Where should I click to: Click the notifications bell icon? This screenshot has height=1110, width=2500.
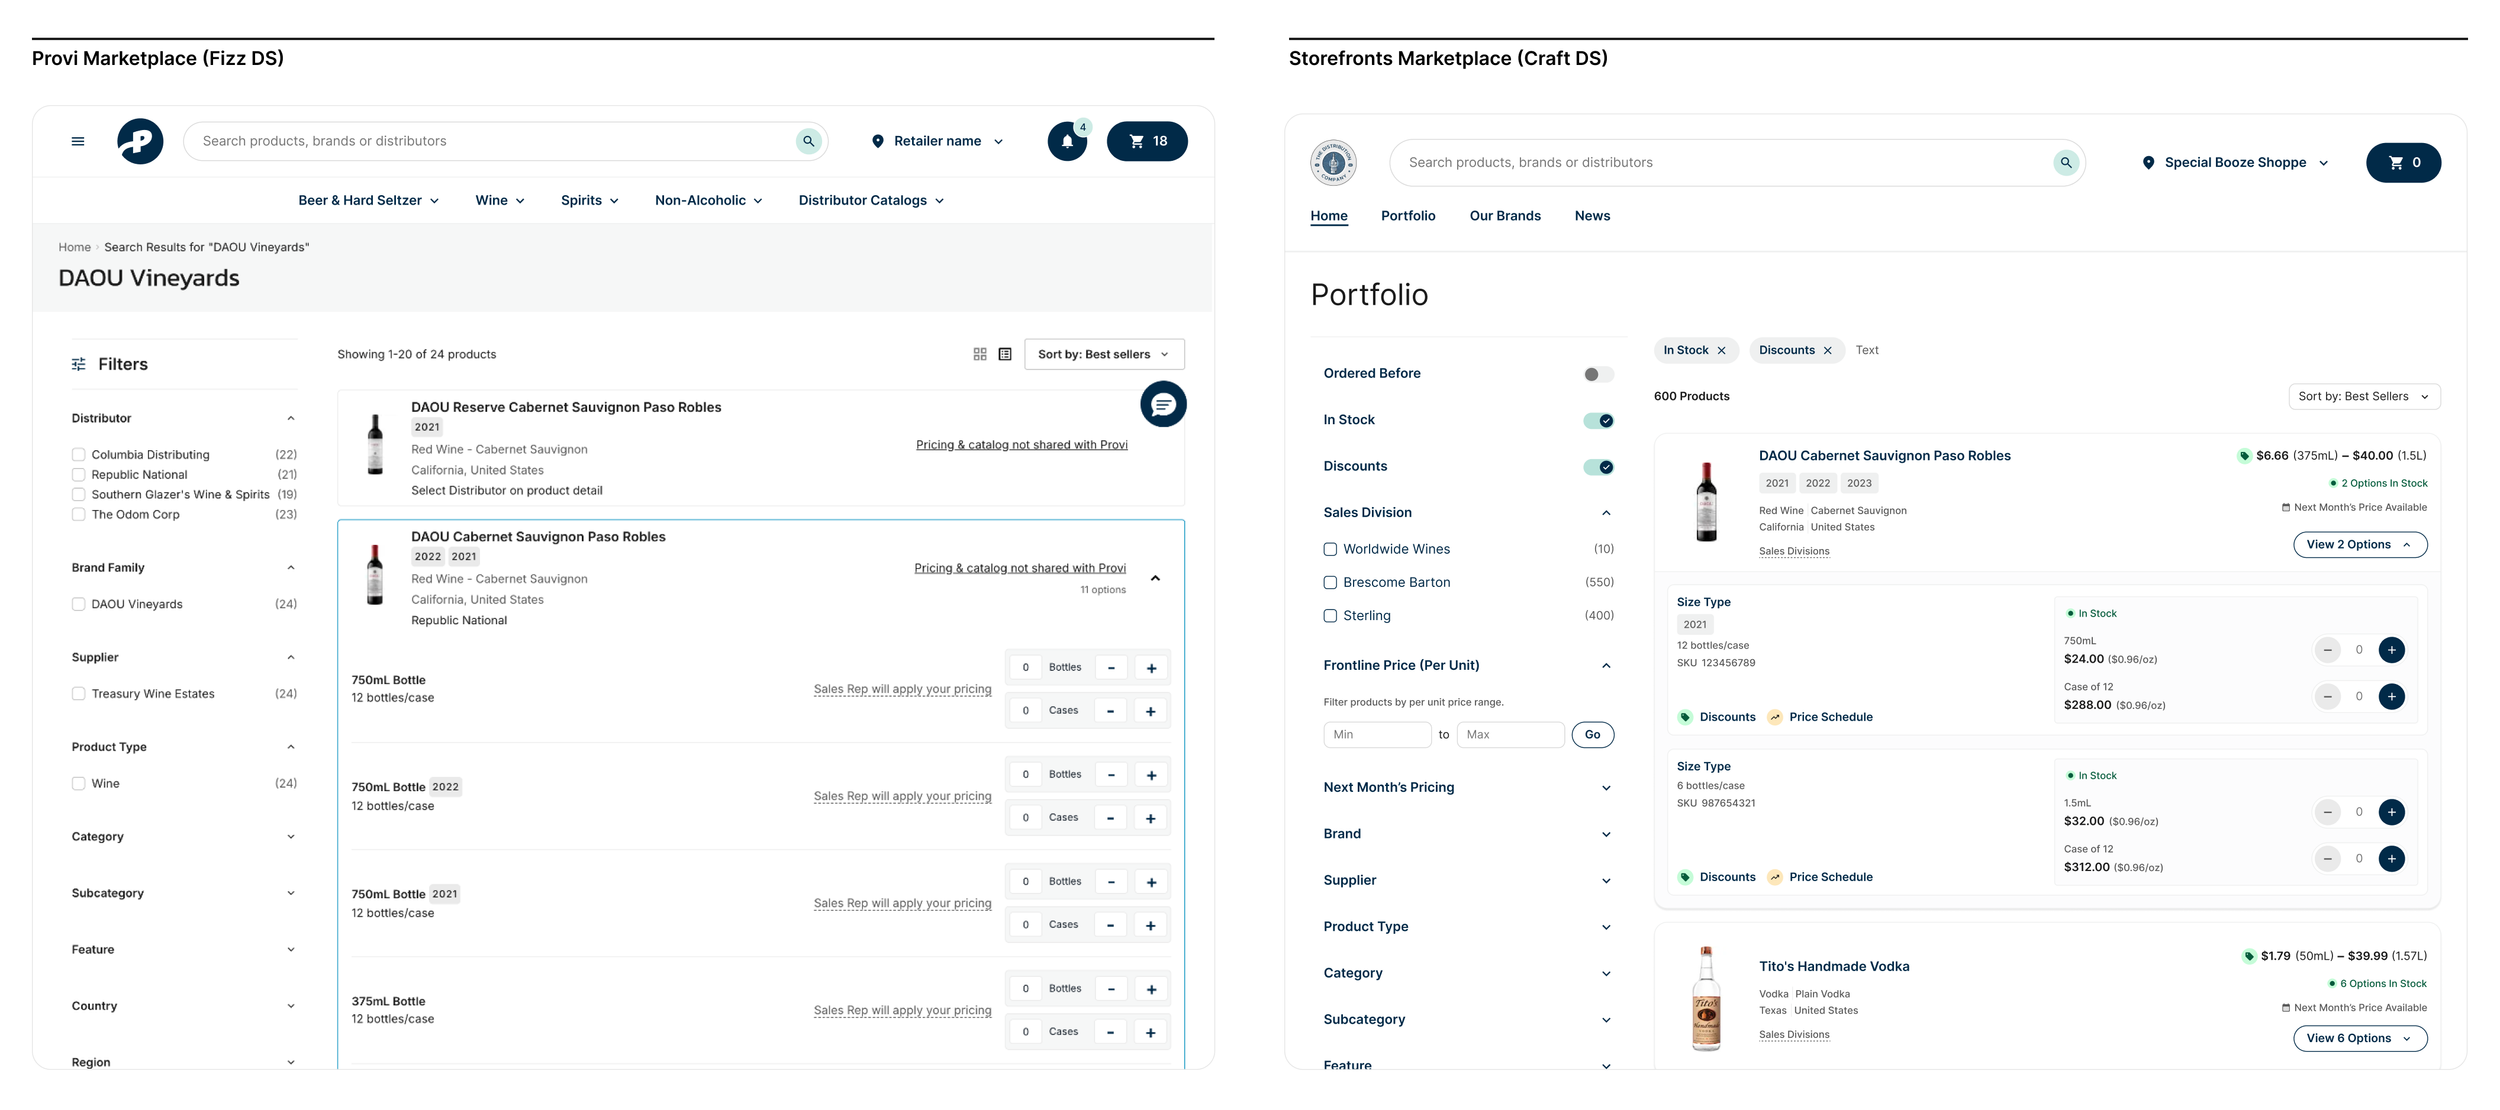[1067, 141]
